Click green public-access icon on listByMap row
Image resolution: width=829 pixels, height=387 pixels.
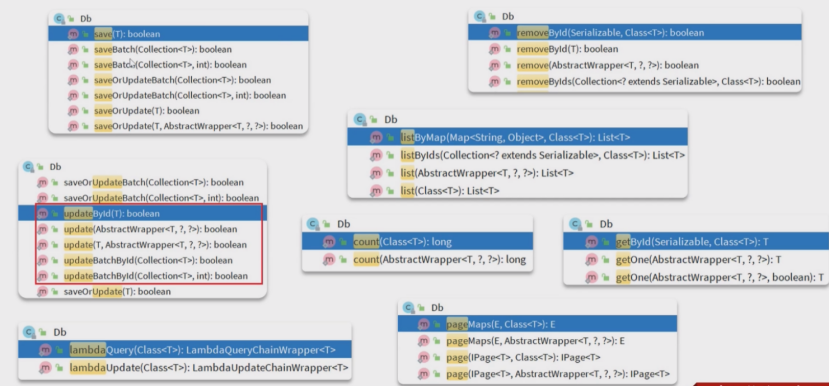390,137
